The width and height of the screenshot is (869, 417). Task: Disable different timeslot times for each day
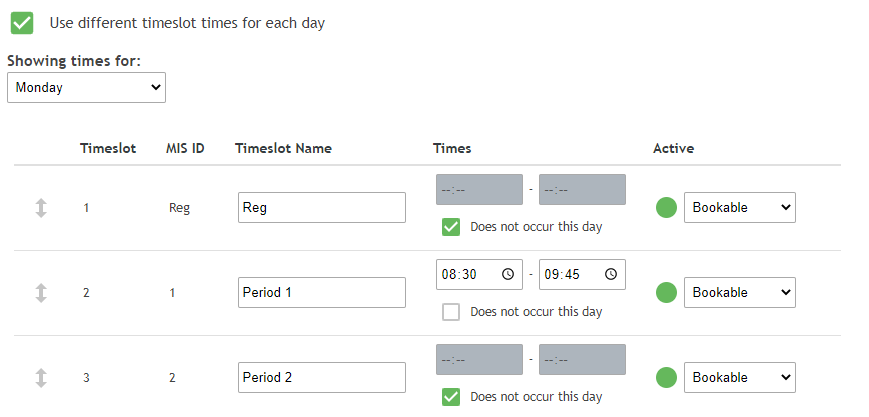click(22, 22)
